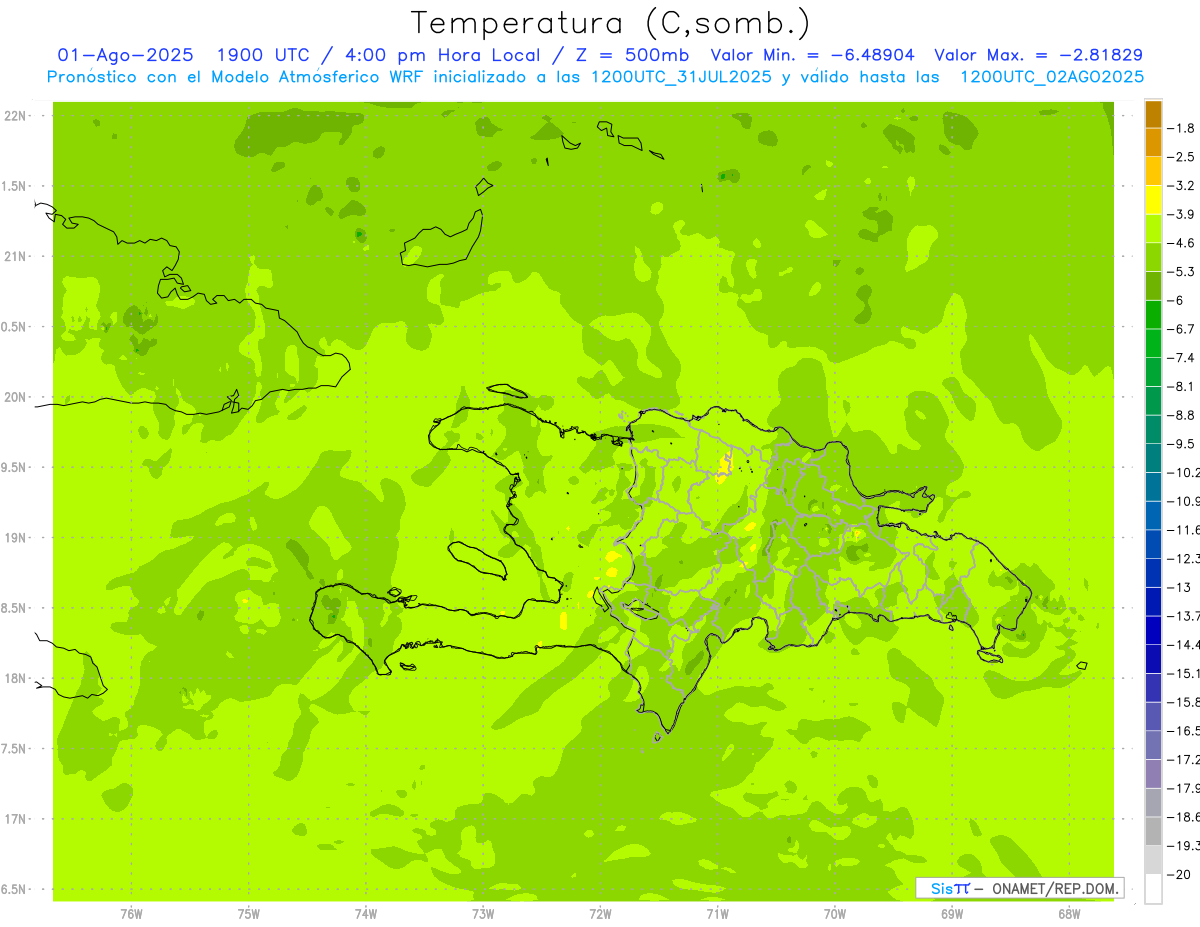1200x927 pixels.
Task: Click the "-4.6" colorbar value
Action: [x=1182, y=243]
